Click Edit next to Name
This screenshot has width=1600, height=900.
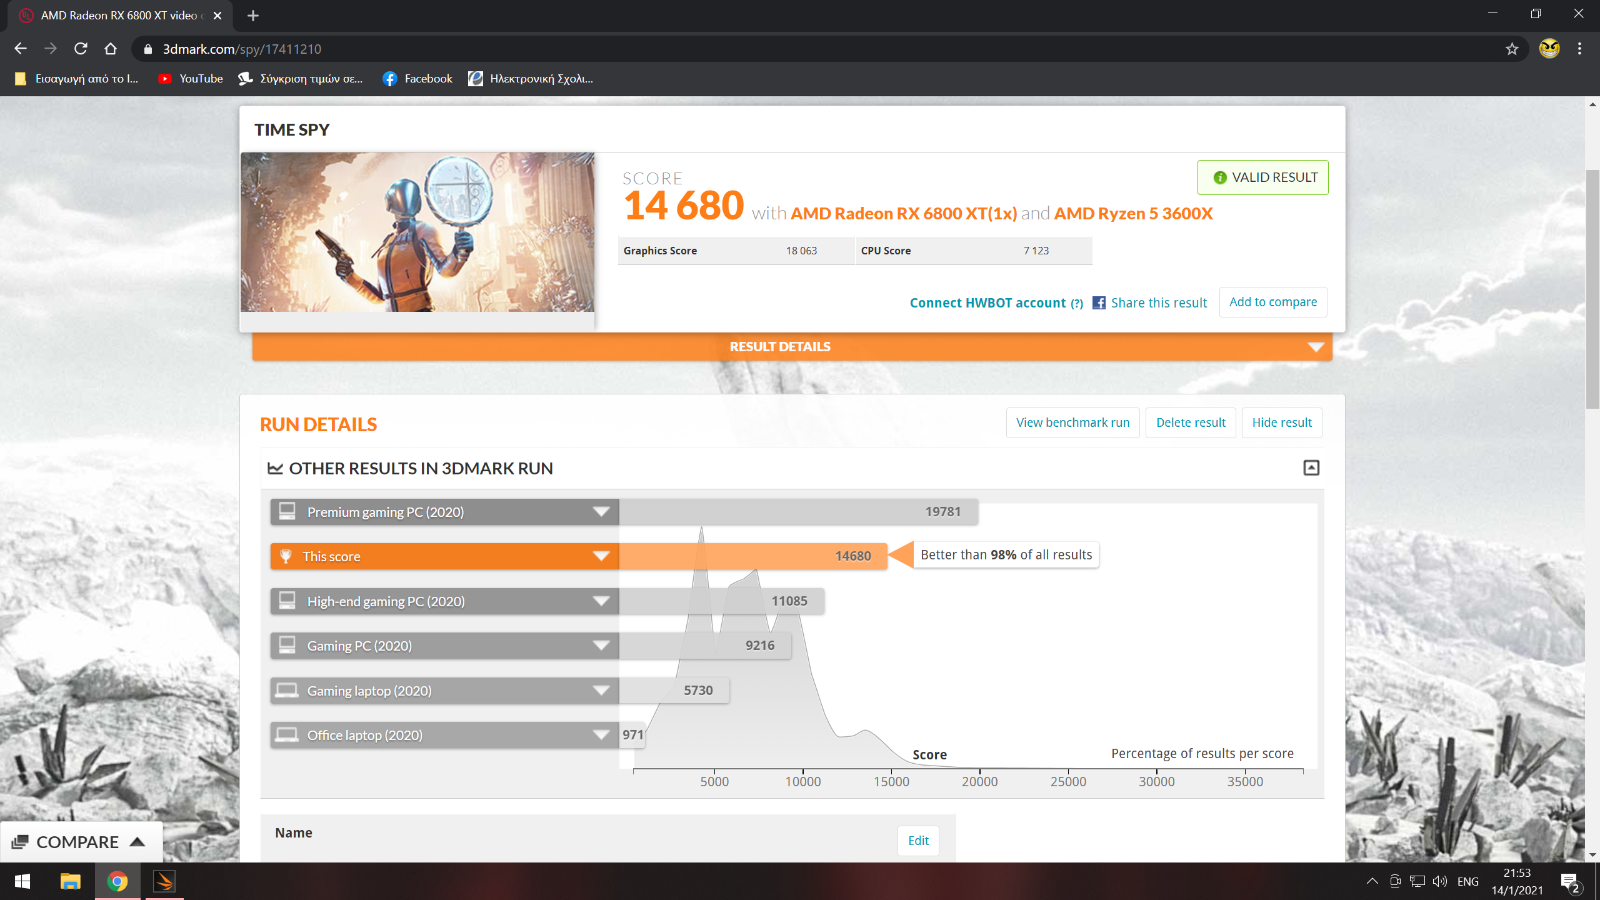pyautogui.click(x=918, y=841)
